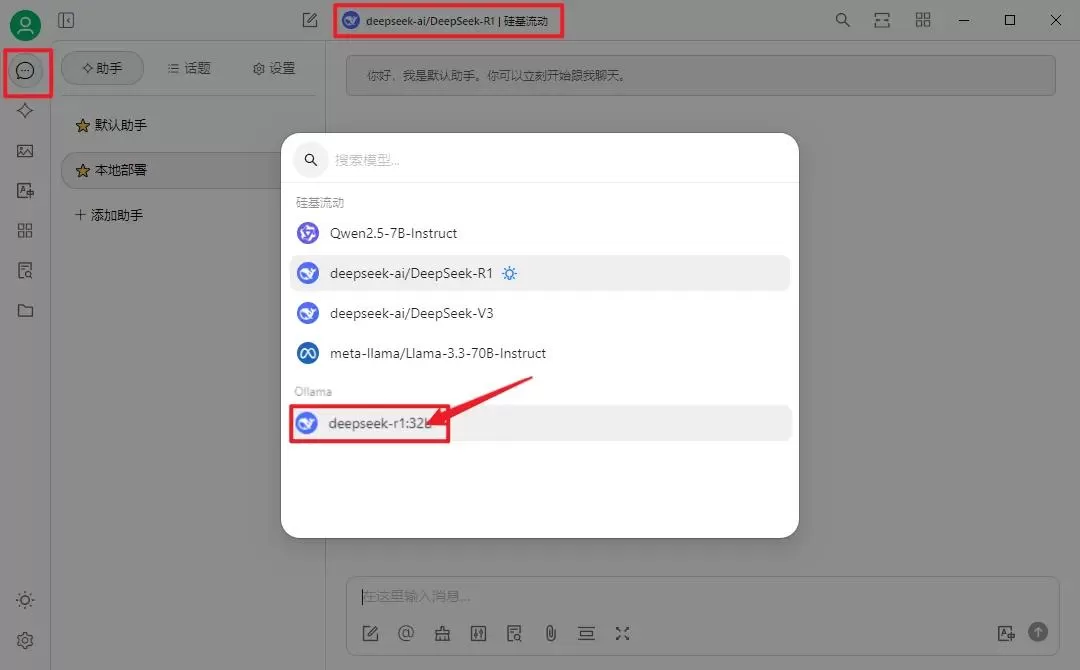Open the translate sidebar icon

click(x=25, y=191)
